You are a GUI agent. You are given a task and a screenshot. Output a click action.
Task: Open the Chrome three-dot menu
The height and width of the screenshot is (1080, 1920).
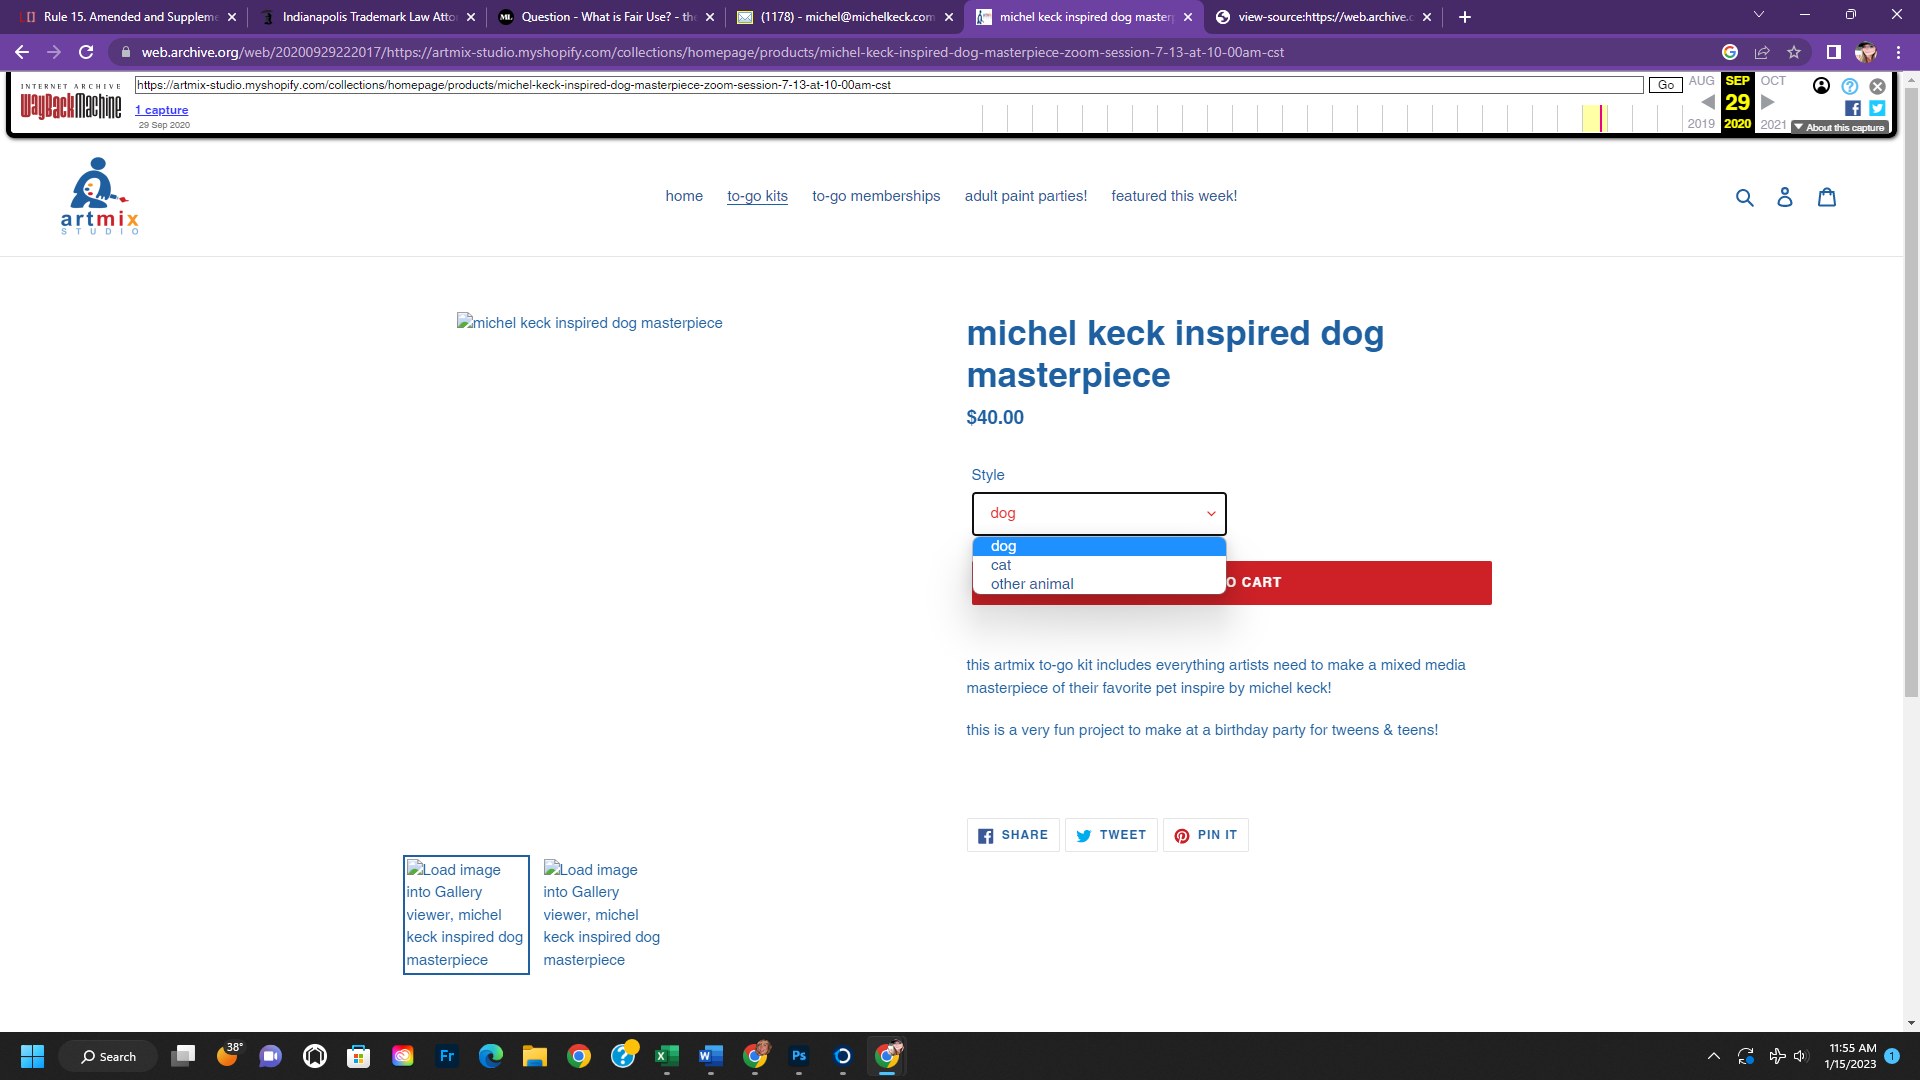1898,52
